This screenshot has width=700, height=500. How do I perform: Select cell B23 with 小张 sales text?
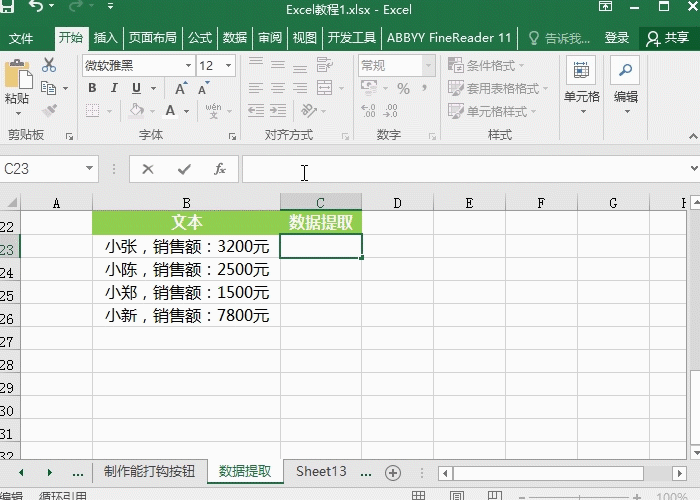coord(186,246)
